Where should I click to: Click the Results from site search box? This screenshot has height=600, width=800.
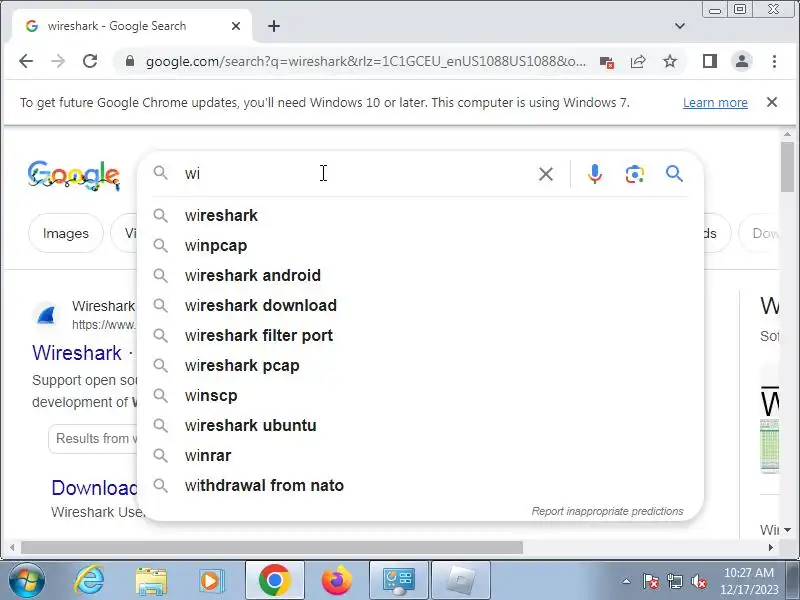coord(94,438)
